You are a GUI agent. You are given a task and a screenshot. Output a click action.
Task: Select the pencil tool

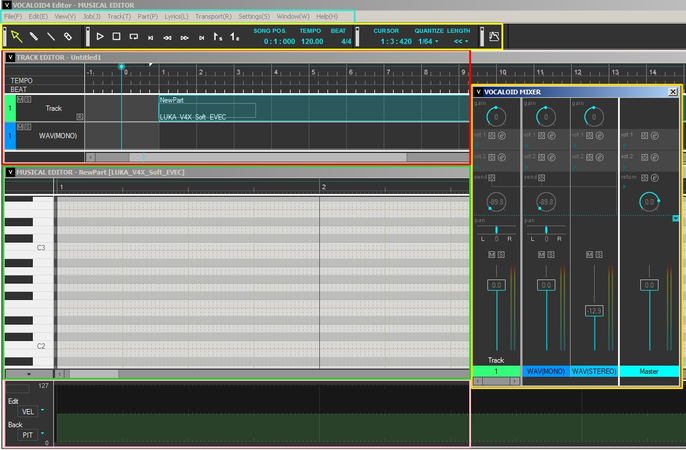click(34, 36)
